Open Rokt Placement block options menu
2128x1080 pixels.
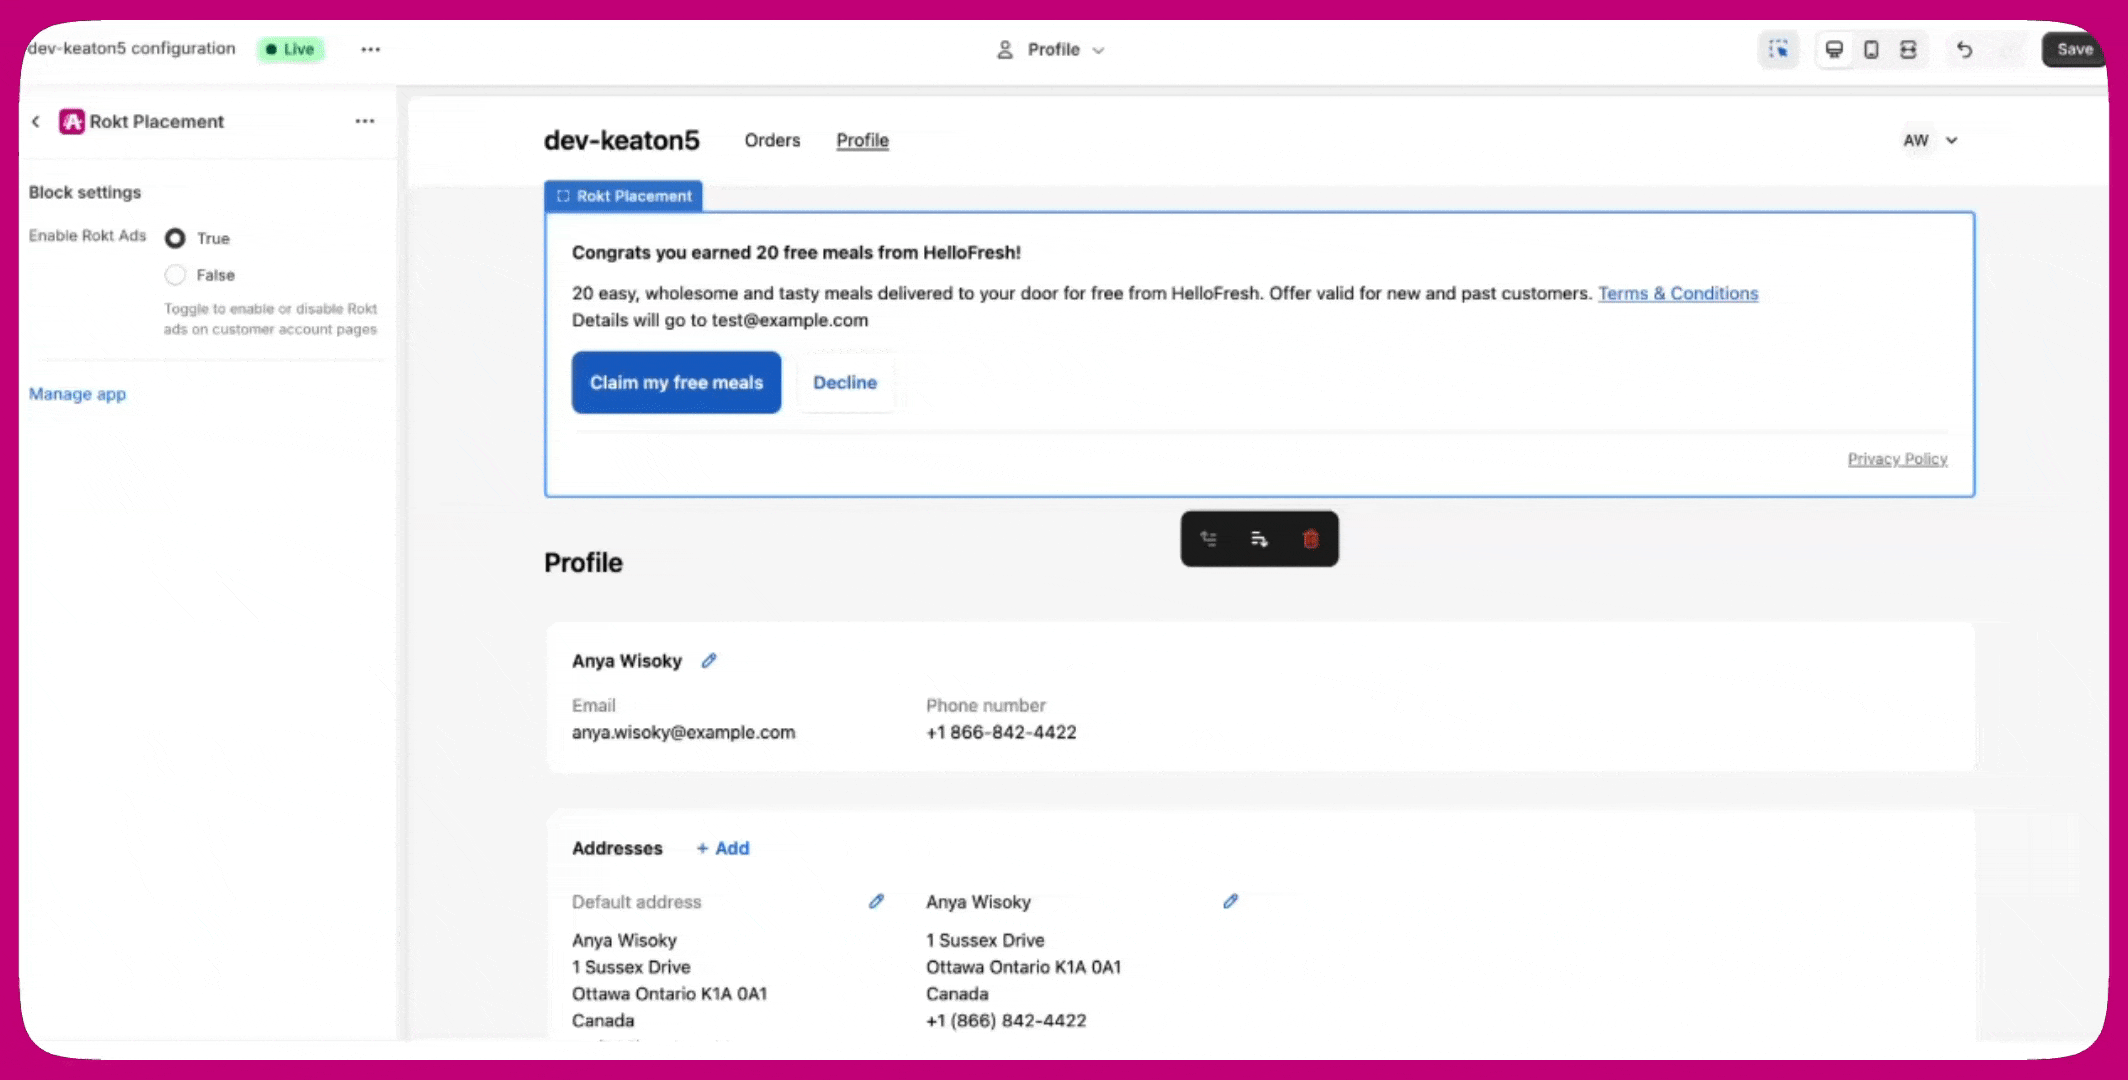[365, 121]
